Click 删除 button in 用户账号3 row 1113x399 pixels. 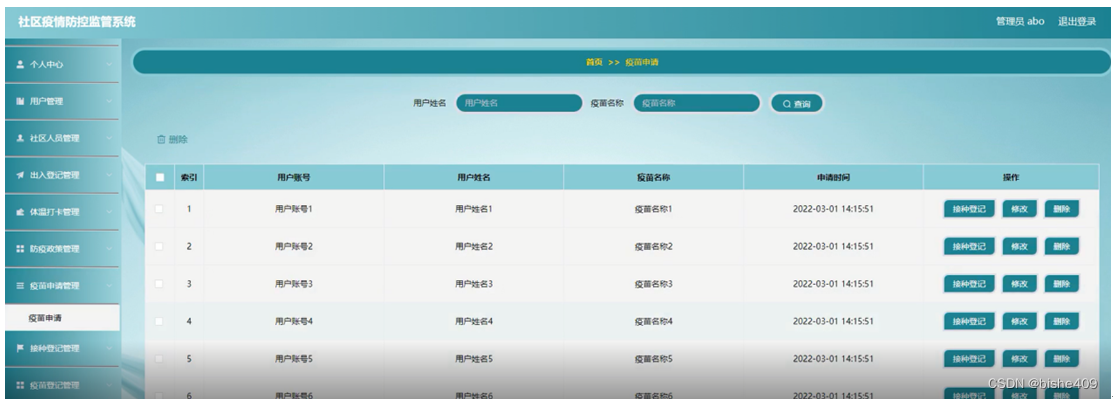pos(1062,284)
